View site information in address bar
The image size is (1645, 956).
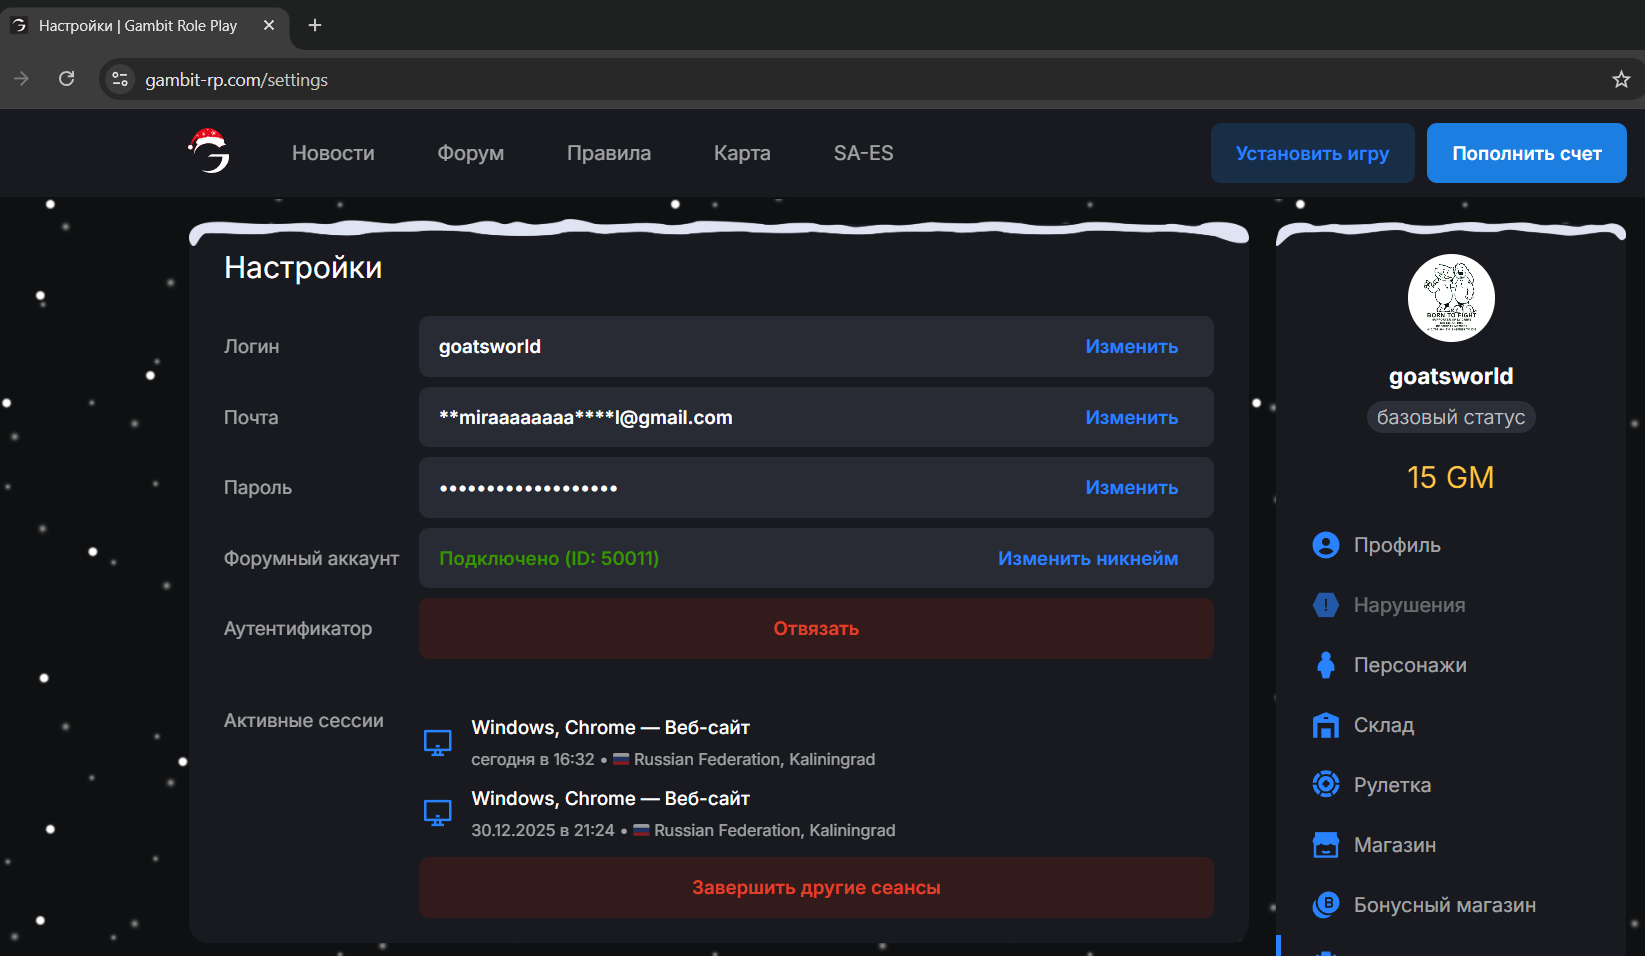pyautogui.click(x=120, y=80)
